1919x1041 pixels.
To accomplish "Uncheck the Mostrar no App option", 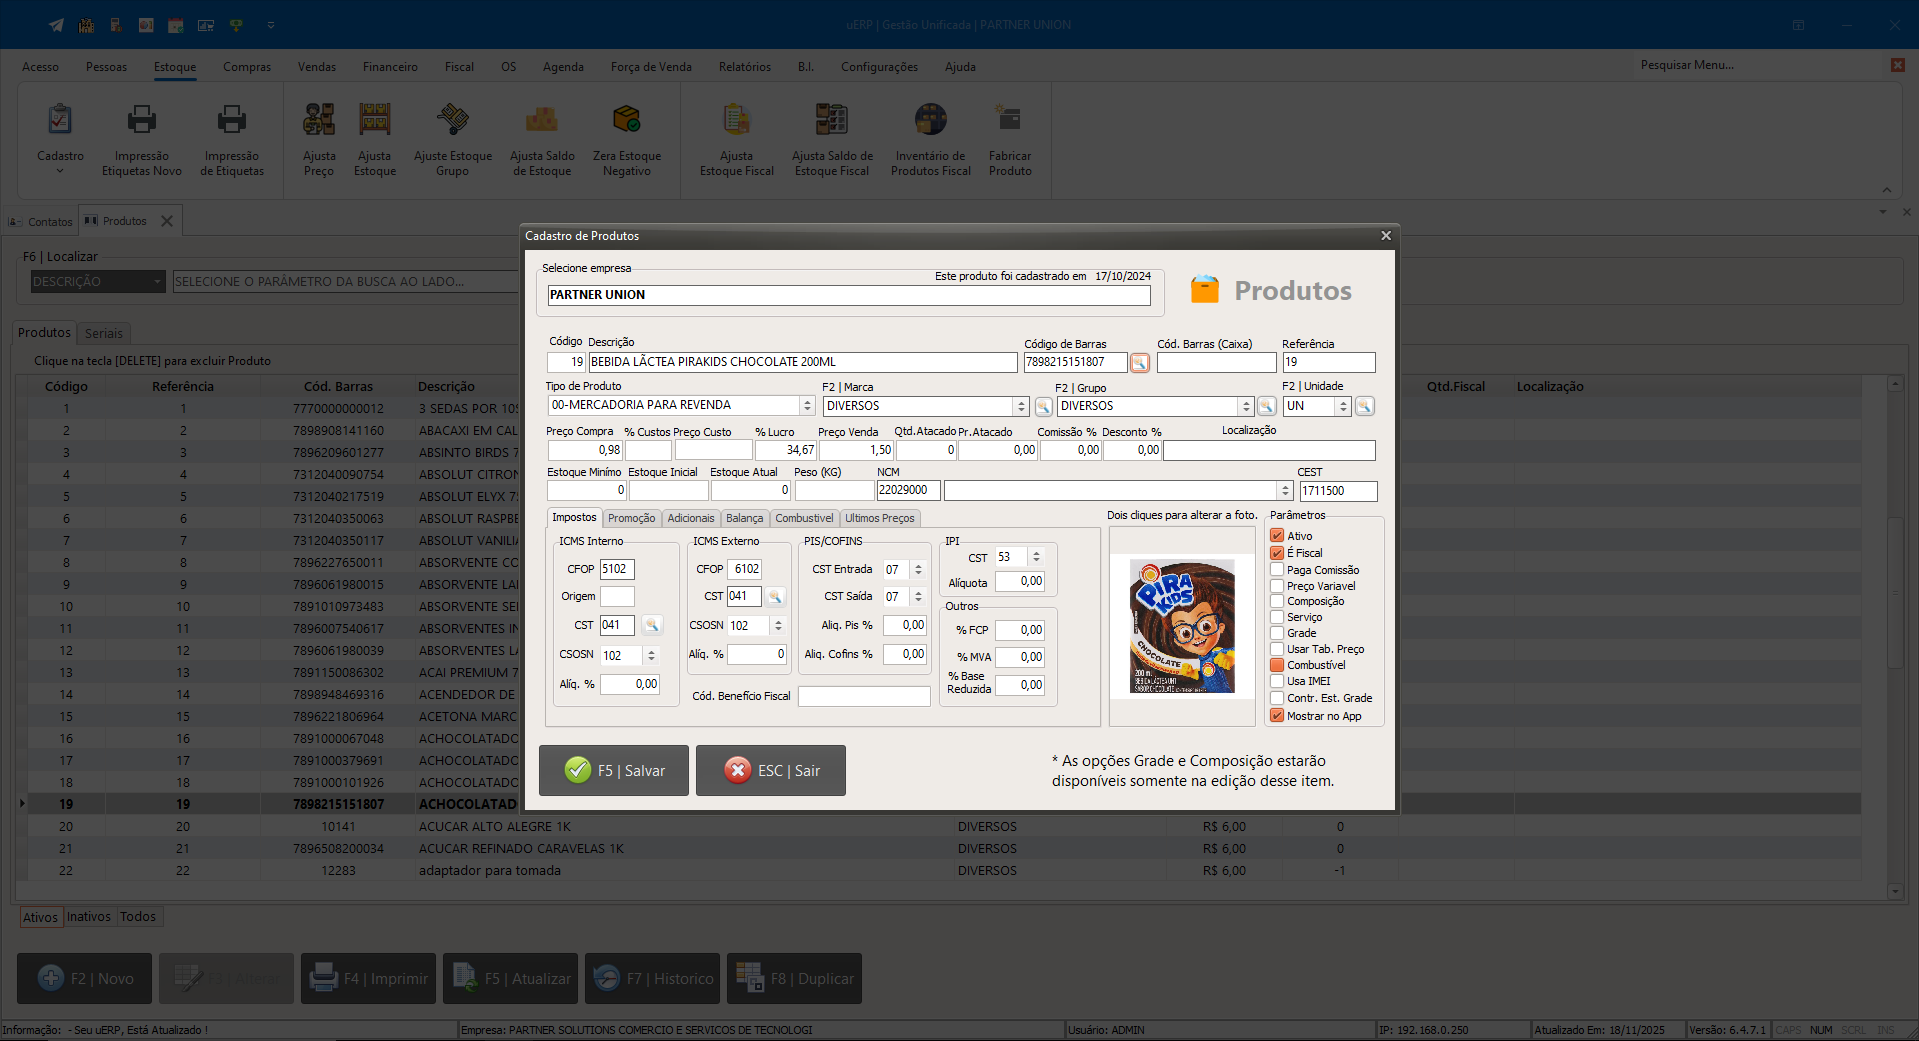I will coord(1277,716).
